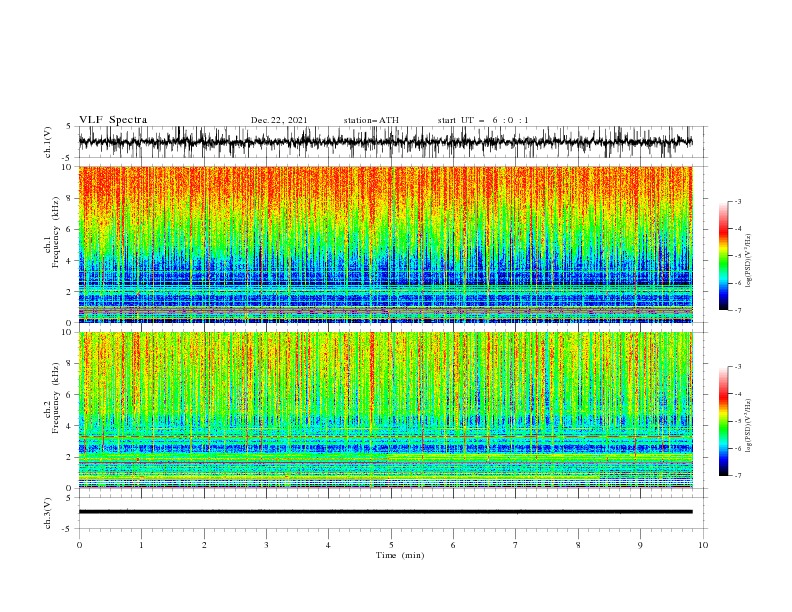Click the "ch.1(V)" axis label
Screen dimensions: 792x612
48,142
